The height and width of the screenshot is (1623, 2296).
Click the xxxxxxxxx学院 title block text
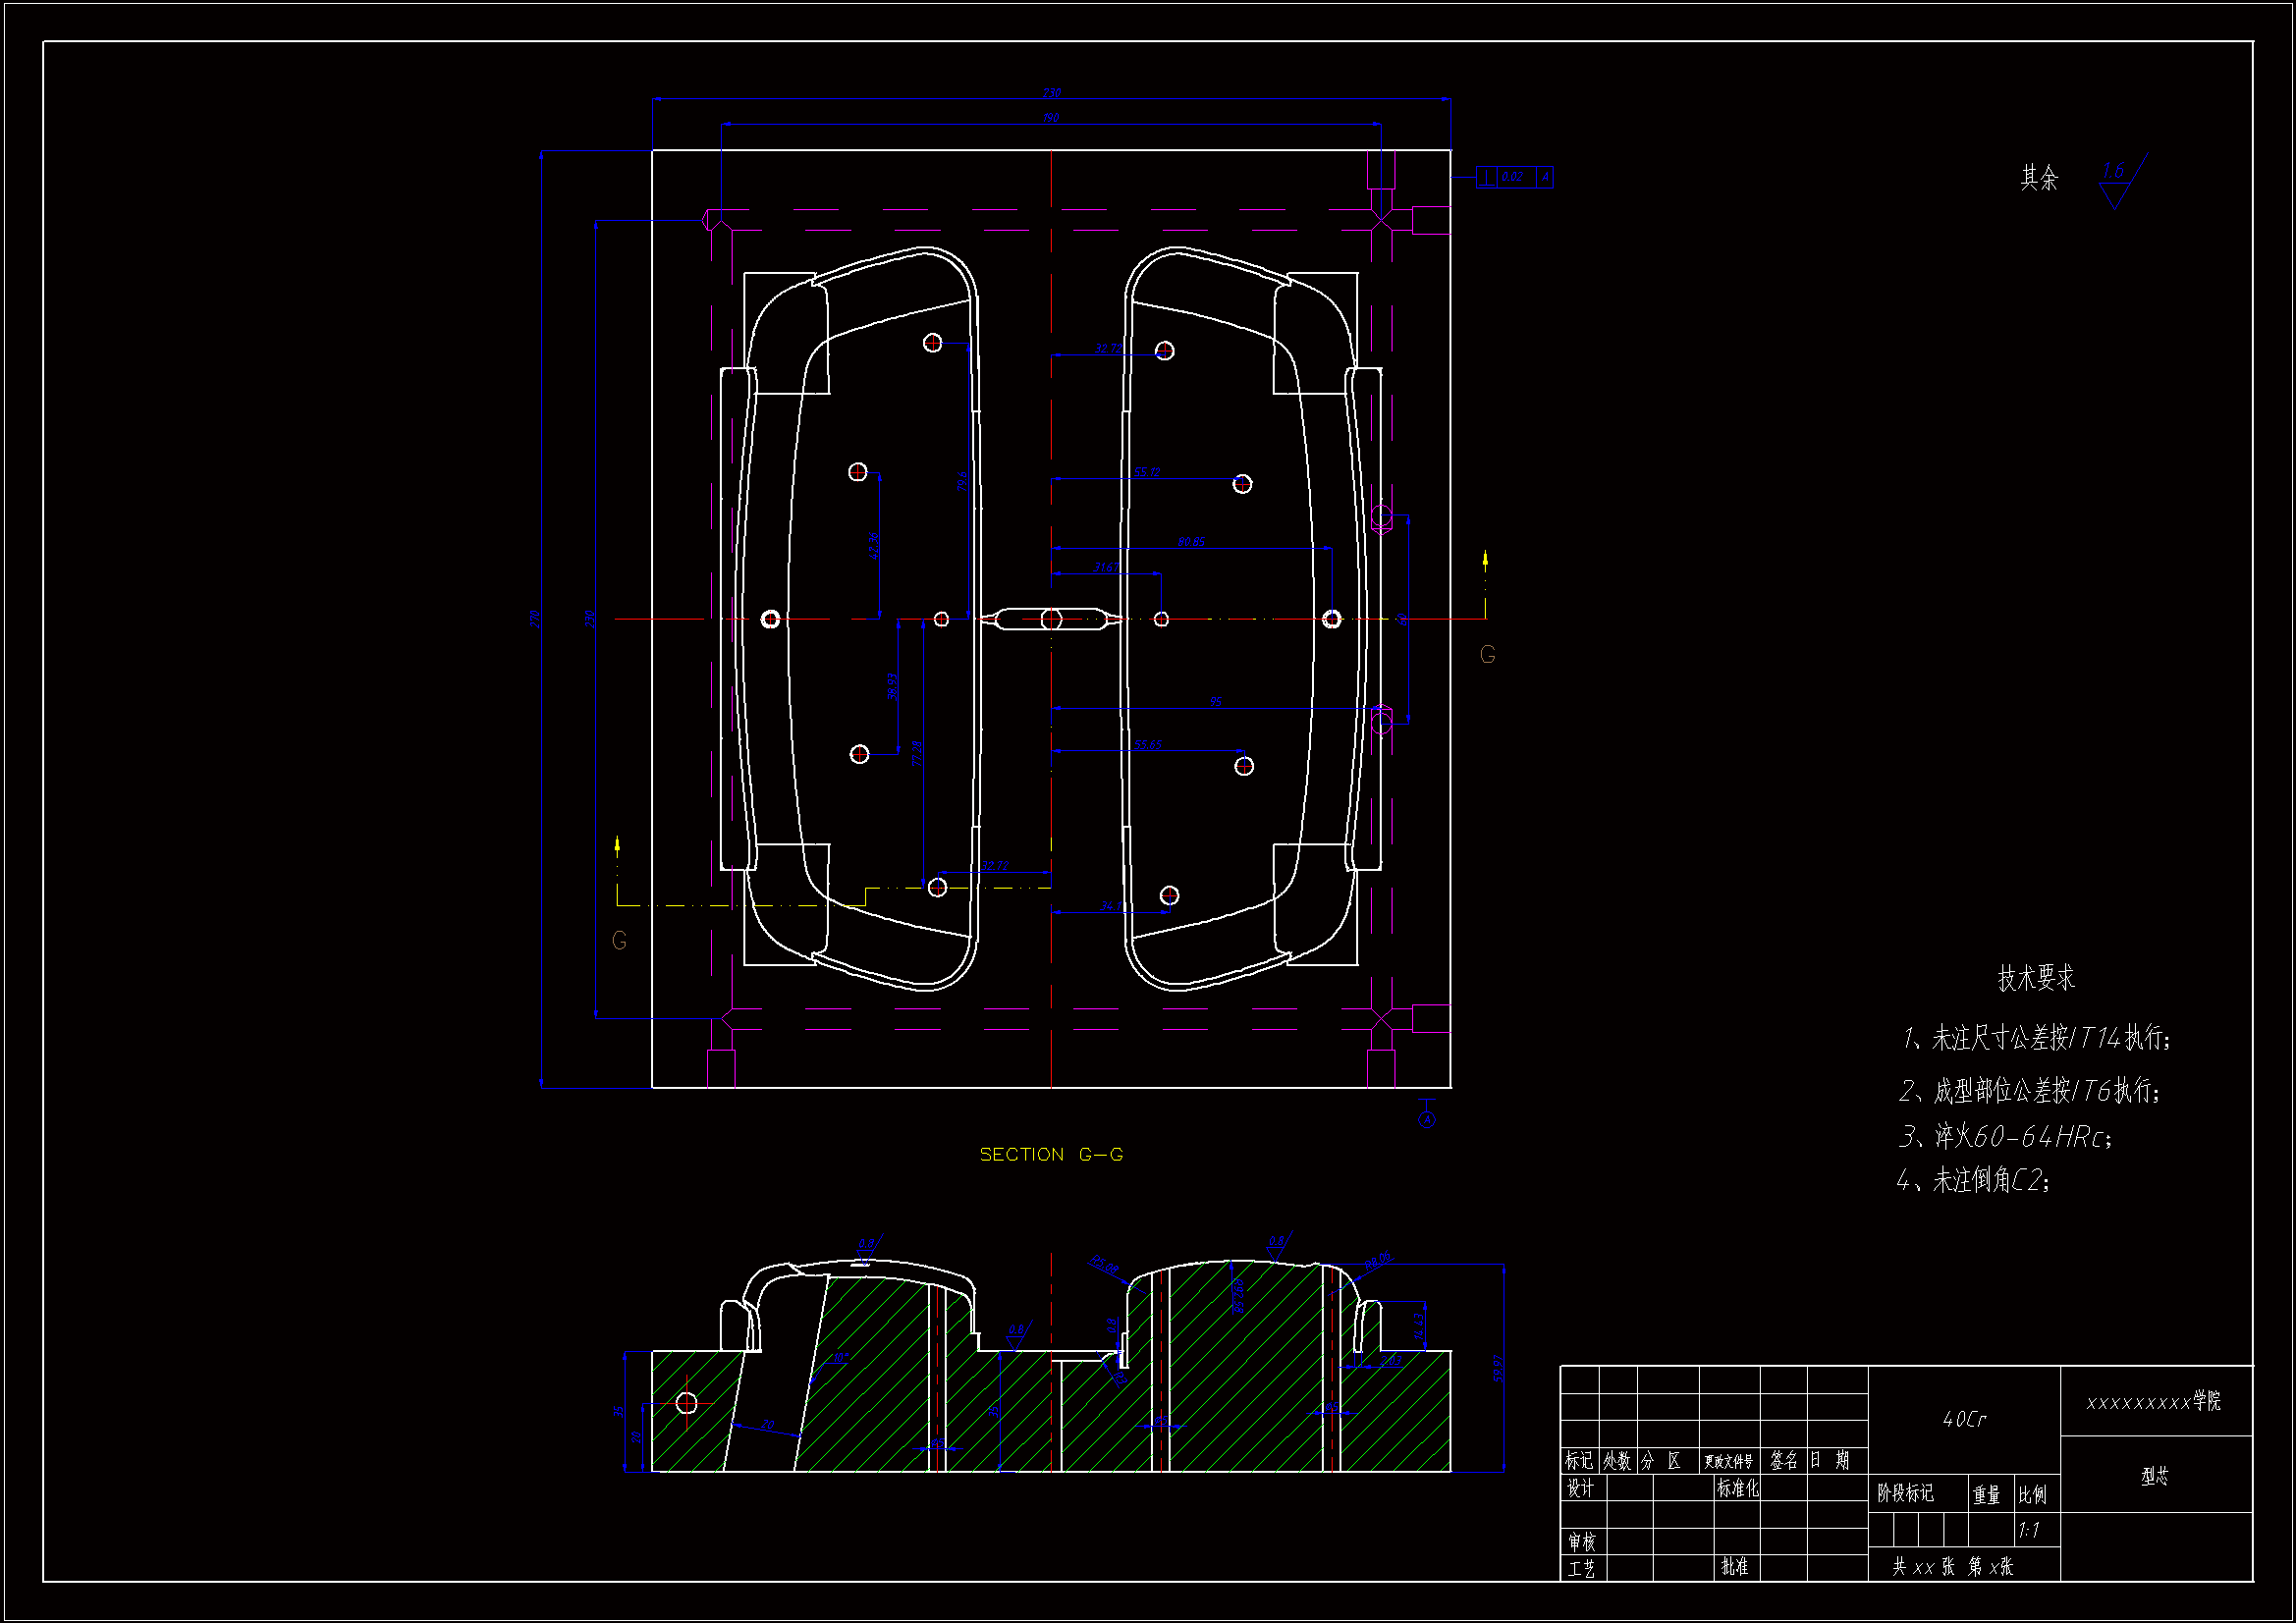[x=2154, y=1402]
